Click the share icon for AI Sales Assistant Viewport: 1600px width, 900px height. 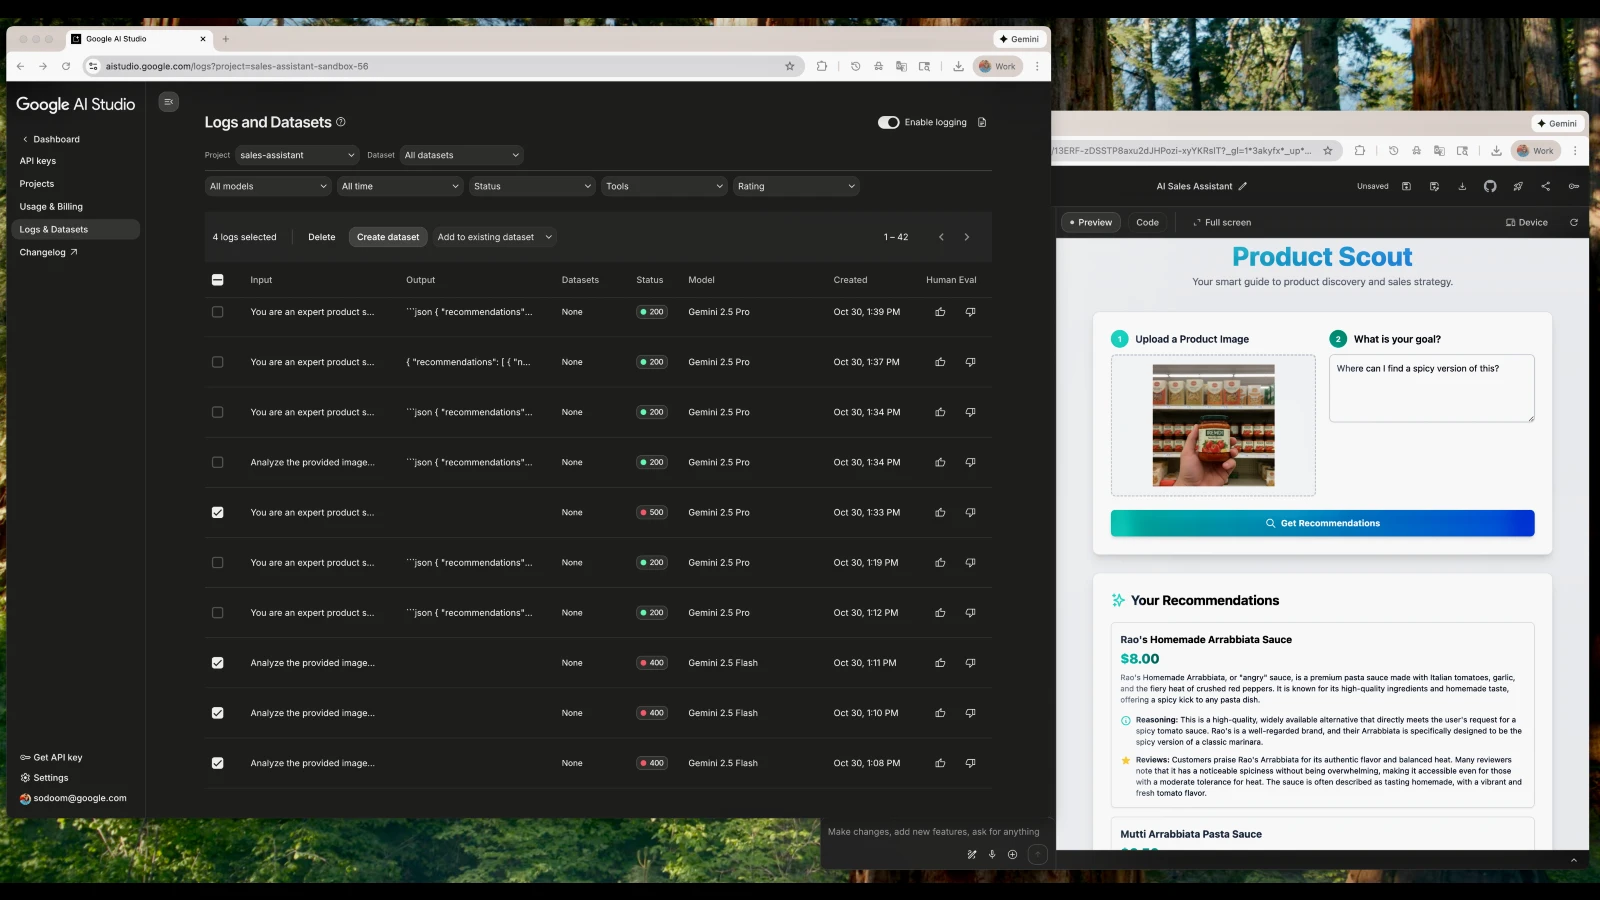point(1546,186)
